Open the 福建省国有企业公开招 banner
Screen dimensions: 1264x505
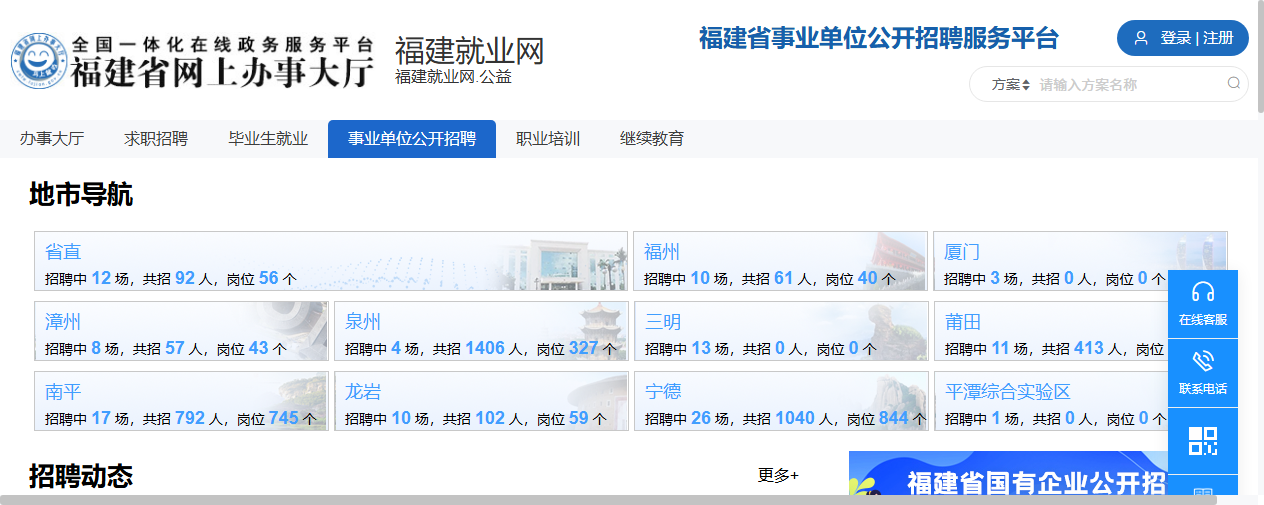[x=1008, y=480]
